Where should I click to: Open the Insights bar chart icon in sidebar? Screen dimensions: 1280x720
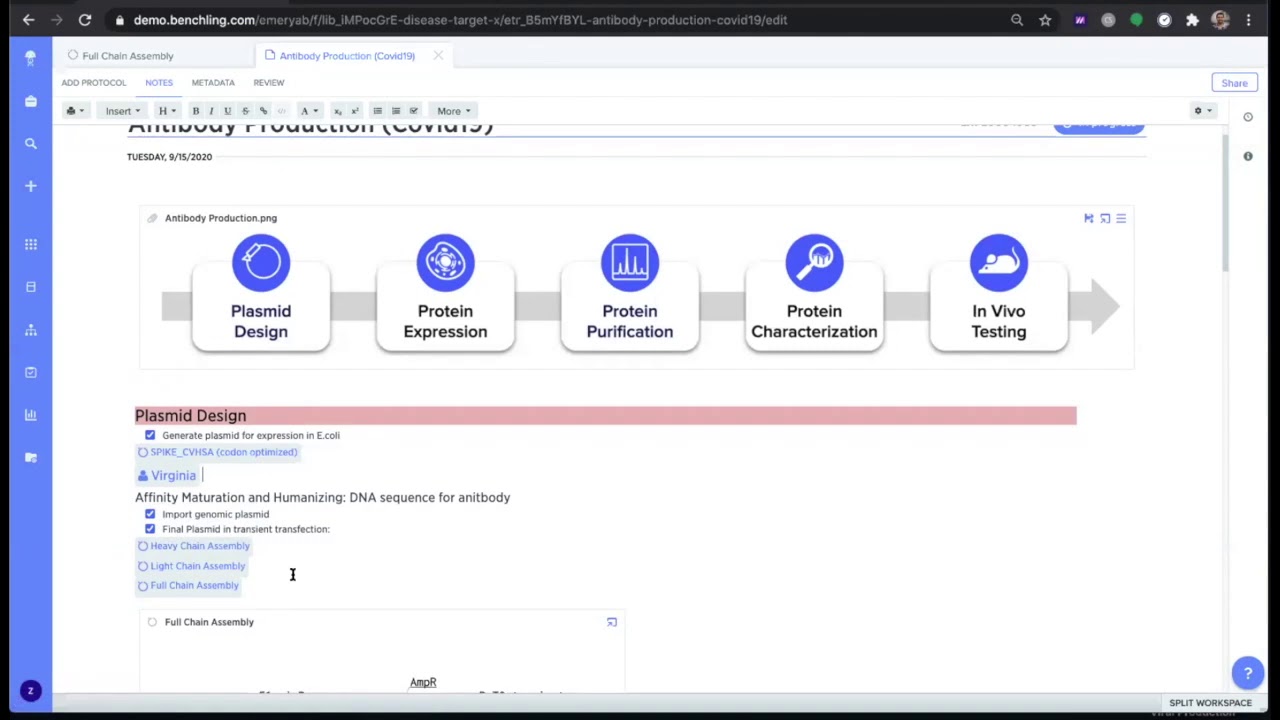[x=30, y=415]
